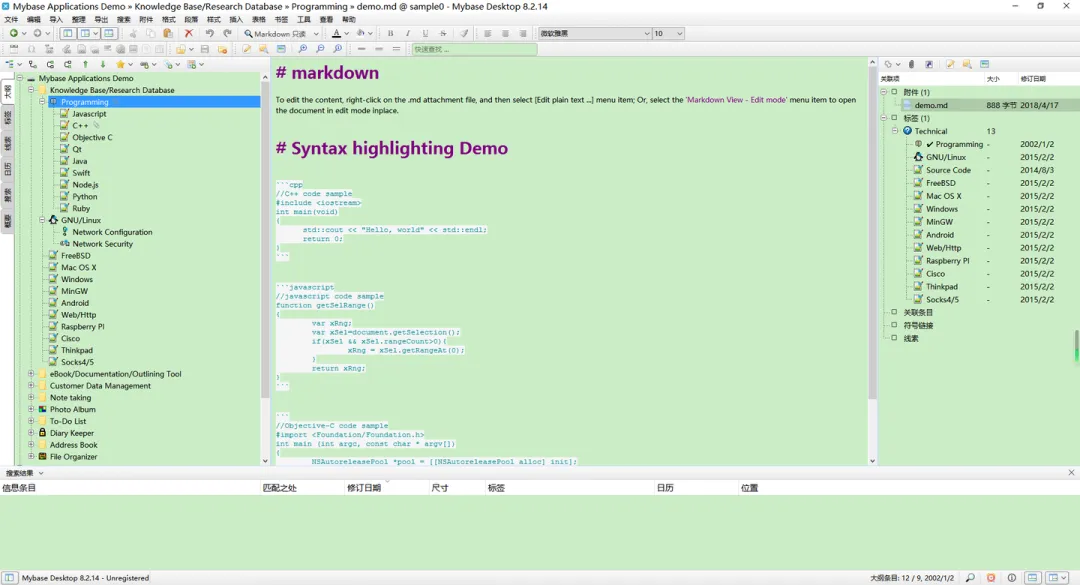Click the align left icon
The height and width of the screenshot is (585, 1080).
coord(488,33)
